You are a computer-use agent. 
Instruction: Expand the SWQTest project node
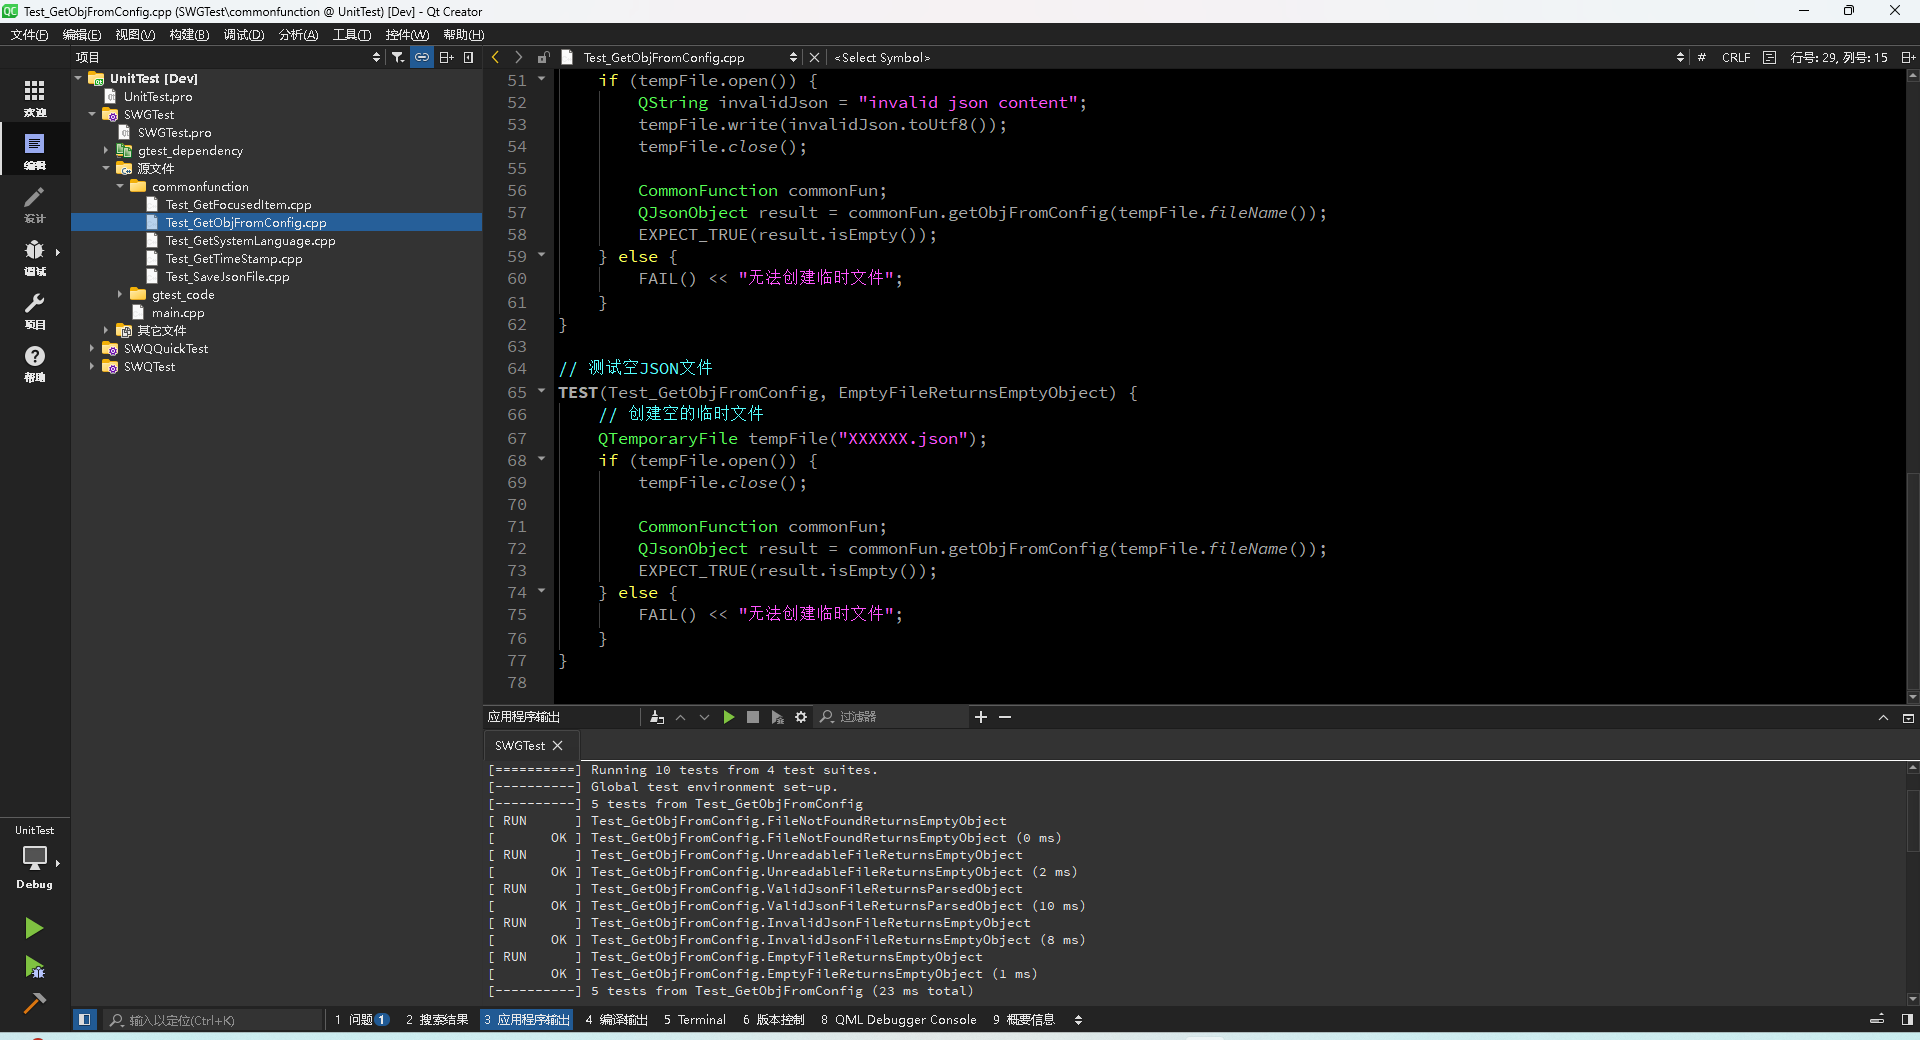tap(92, 366)
